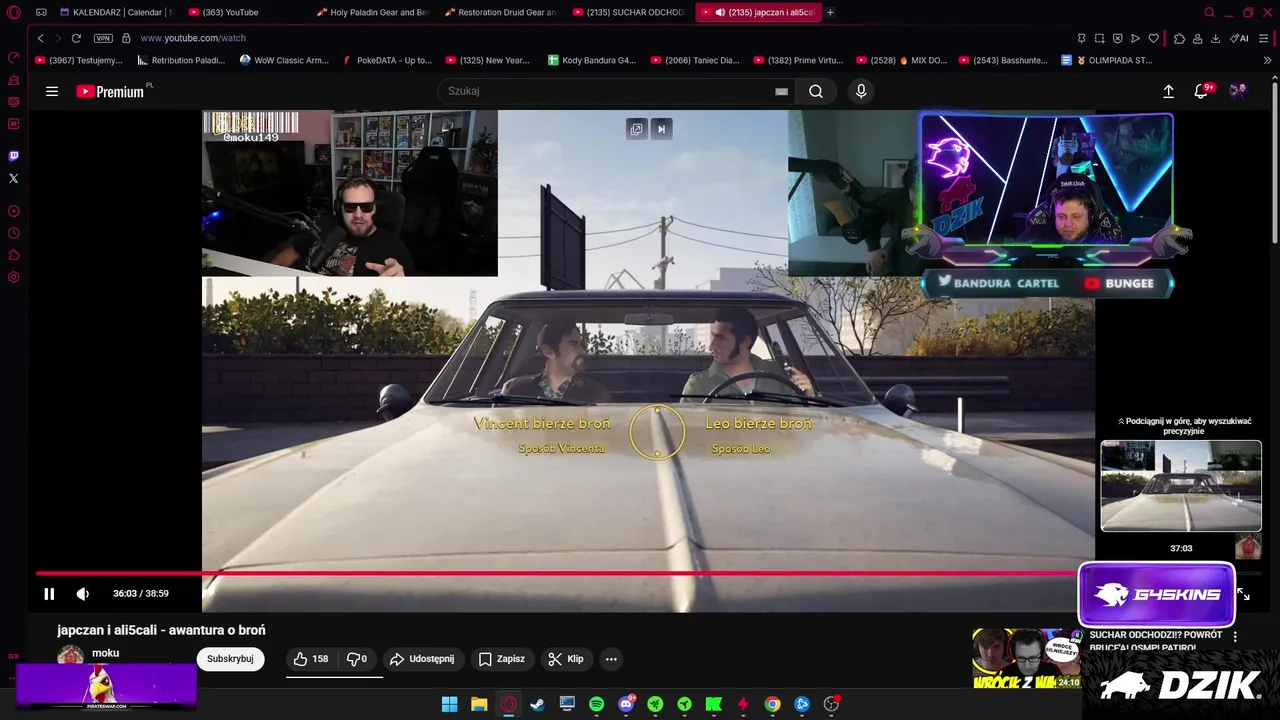The width and height of the screenshot is (1280, 720).
Task: Toggle the Opera VPN badge
Action: pos(103,38)
